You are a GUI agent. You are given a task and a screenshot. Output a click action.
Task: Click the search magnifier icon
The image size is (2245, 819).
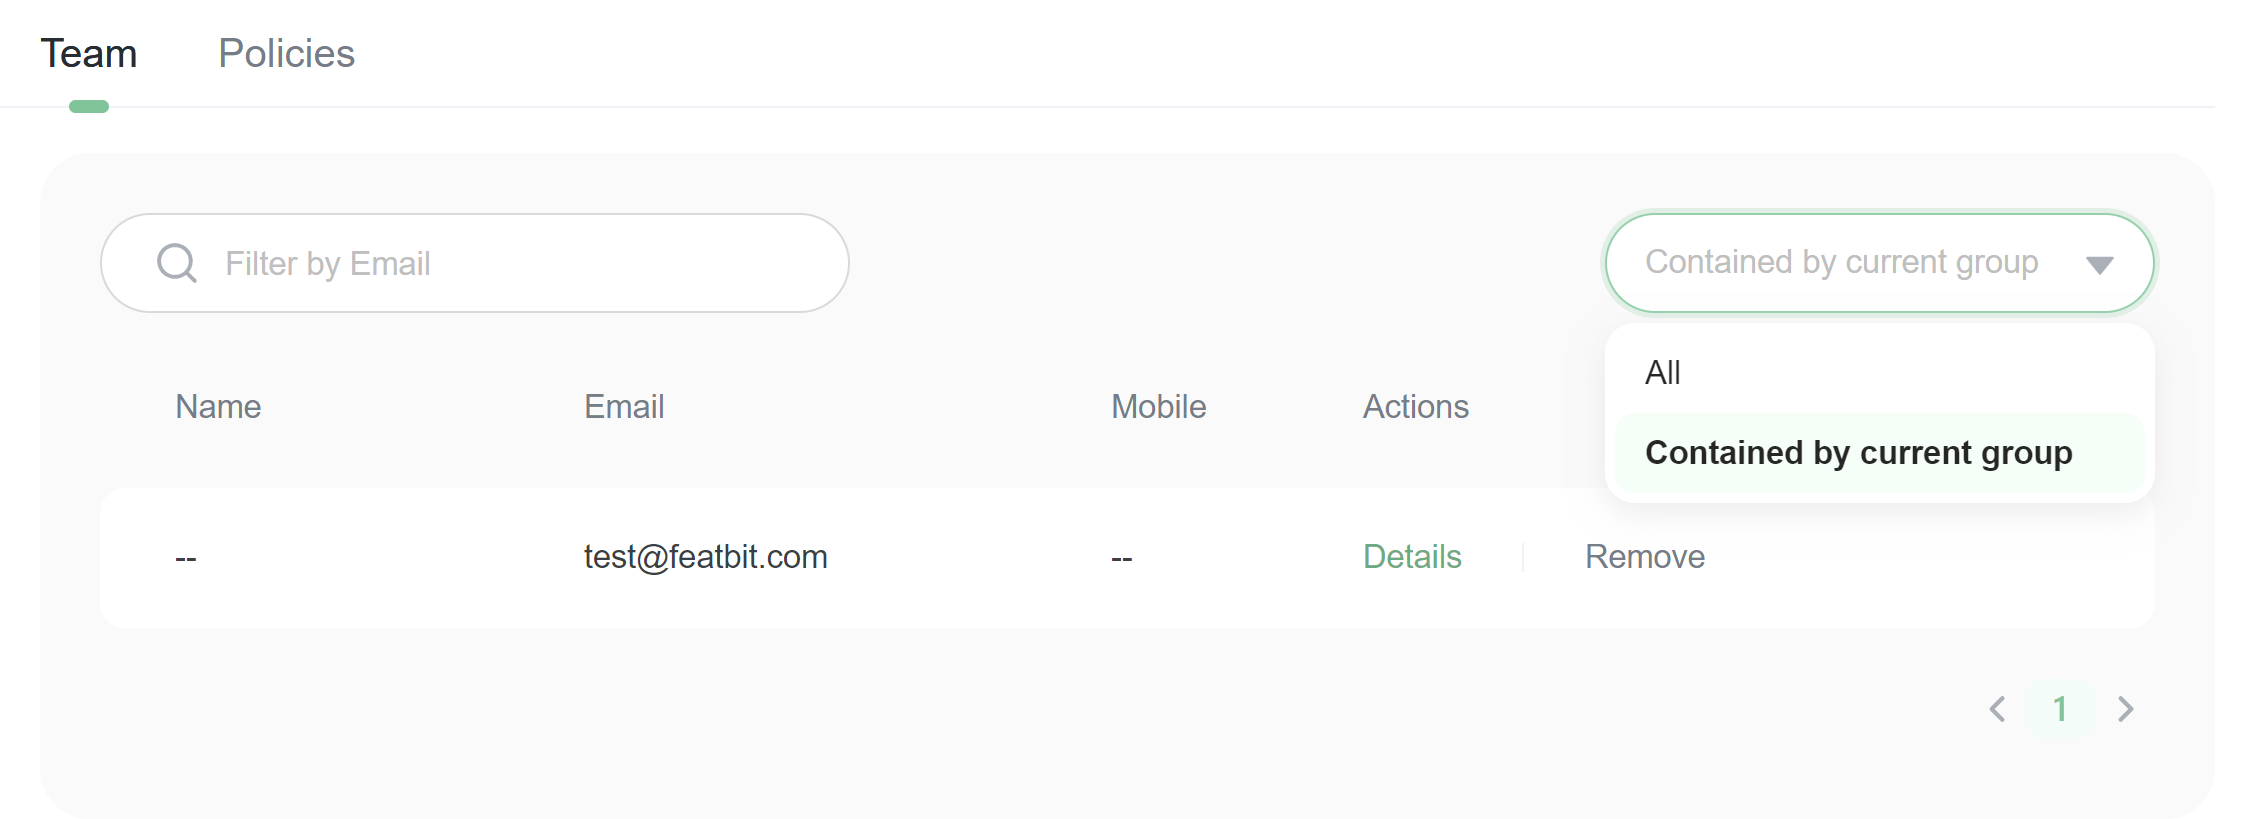(177, 263)
